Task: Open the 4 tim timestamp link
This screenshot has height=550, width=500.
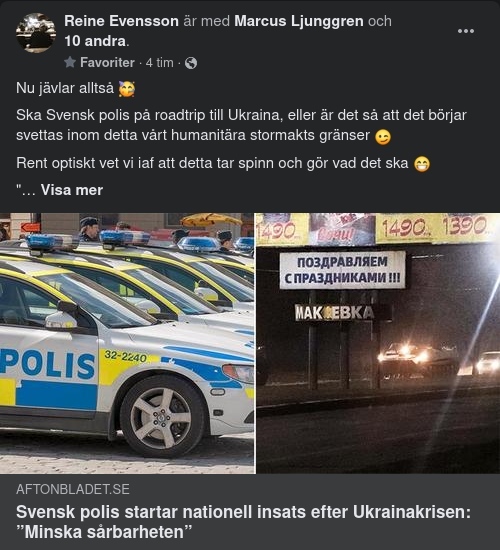Action: [x=160, y=63]
